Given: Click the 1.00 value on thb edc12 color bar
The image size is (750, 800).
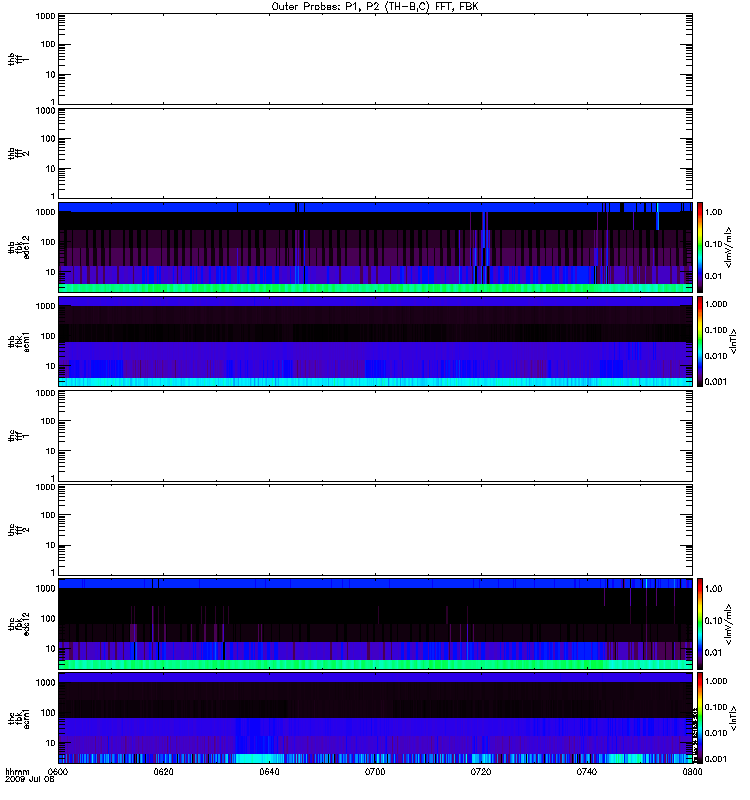Looking at the screenshot, I should (714, 212).
